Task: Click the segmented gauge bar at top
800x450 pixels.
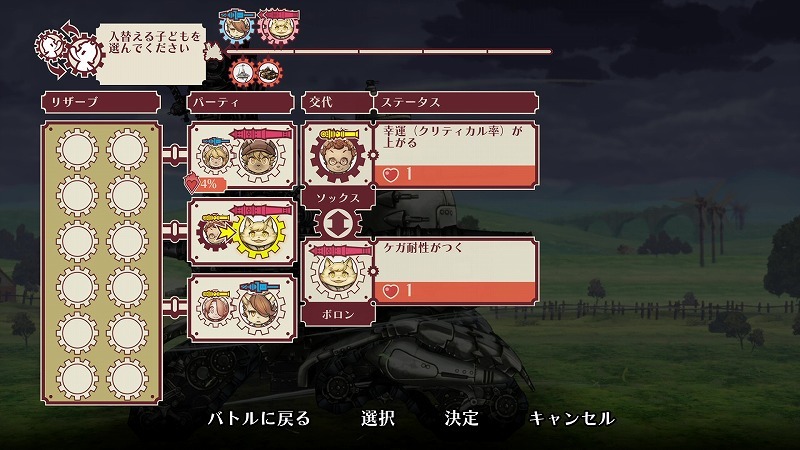Action: pos(389,52)
